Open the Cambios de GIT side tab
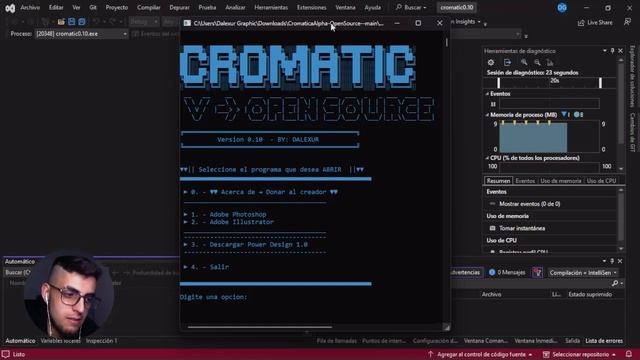Screen dimensions: 640x360 (632, 132)
